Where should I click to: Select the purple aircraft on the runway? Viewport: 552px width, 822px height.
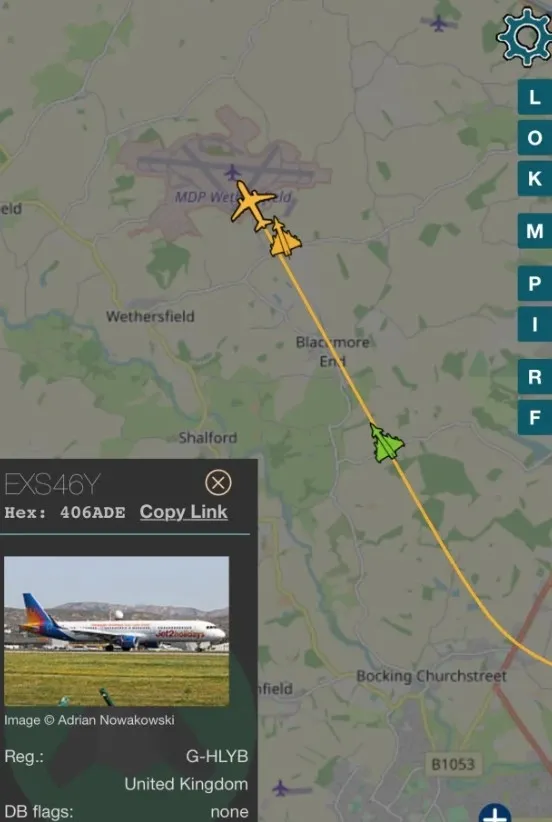(x=232, y=172)
